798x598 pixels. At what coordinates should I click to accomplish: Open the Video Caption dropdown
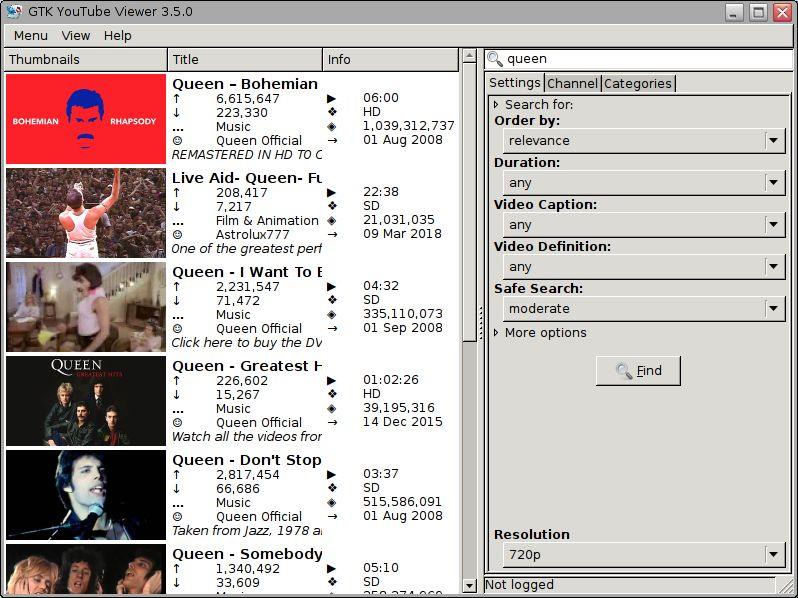pos(644,224)
